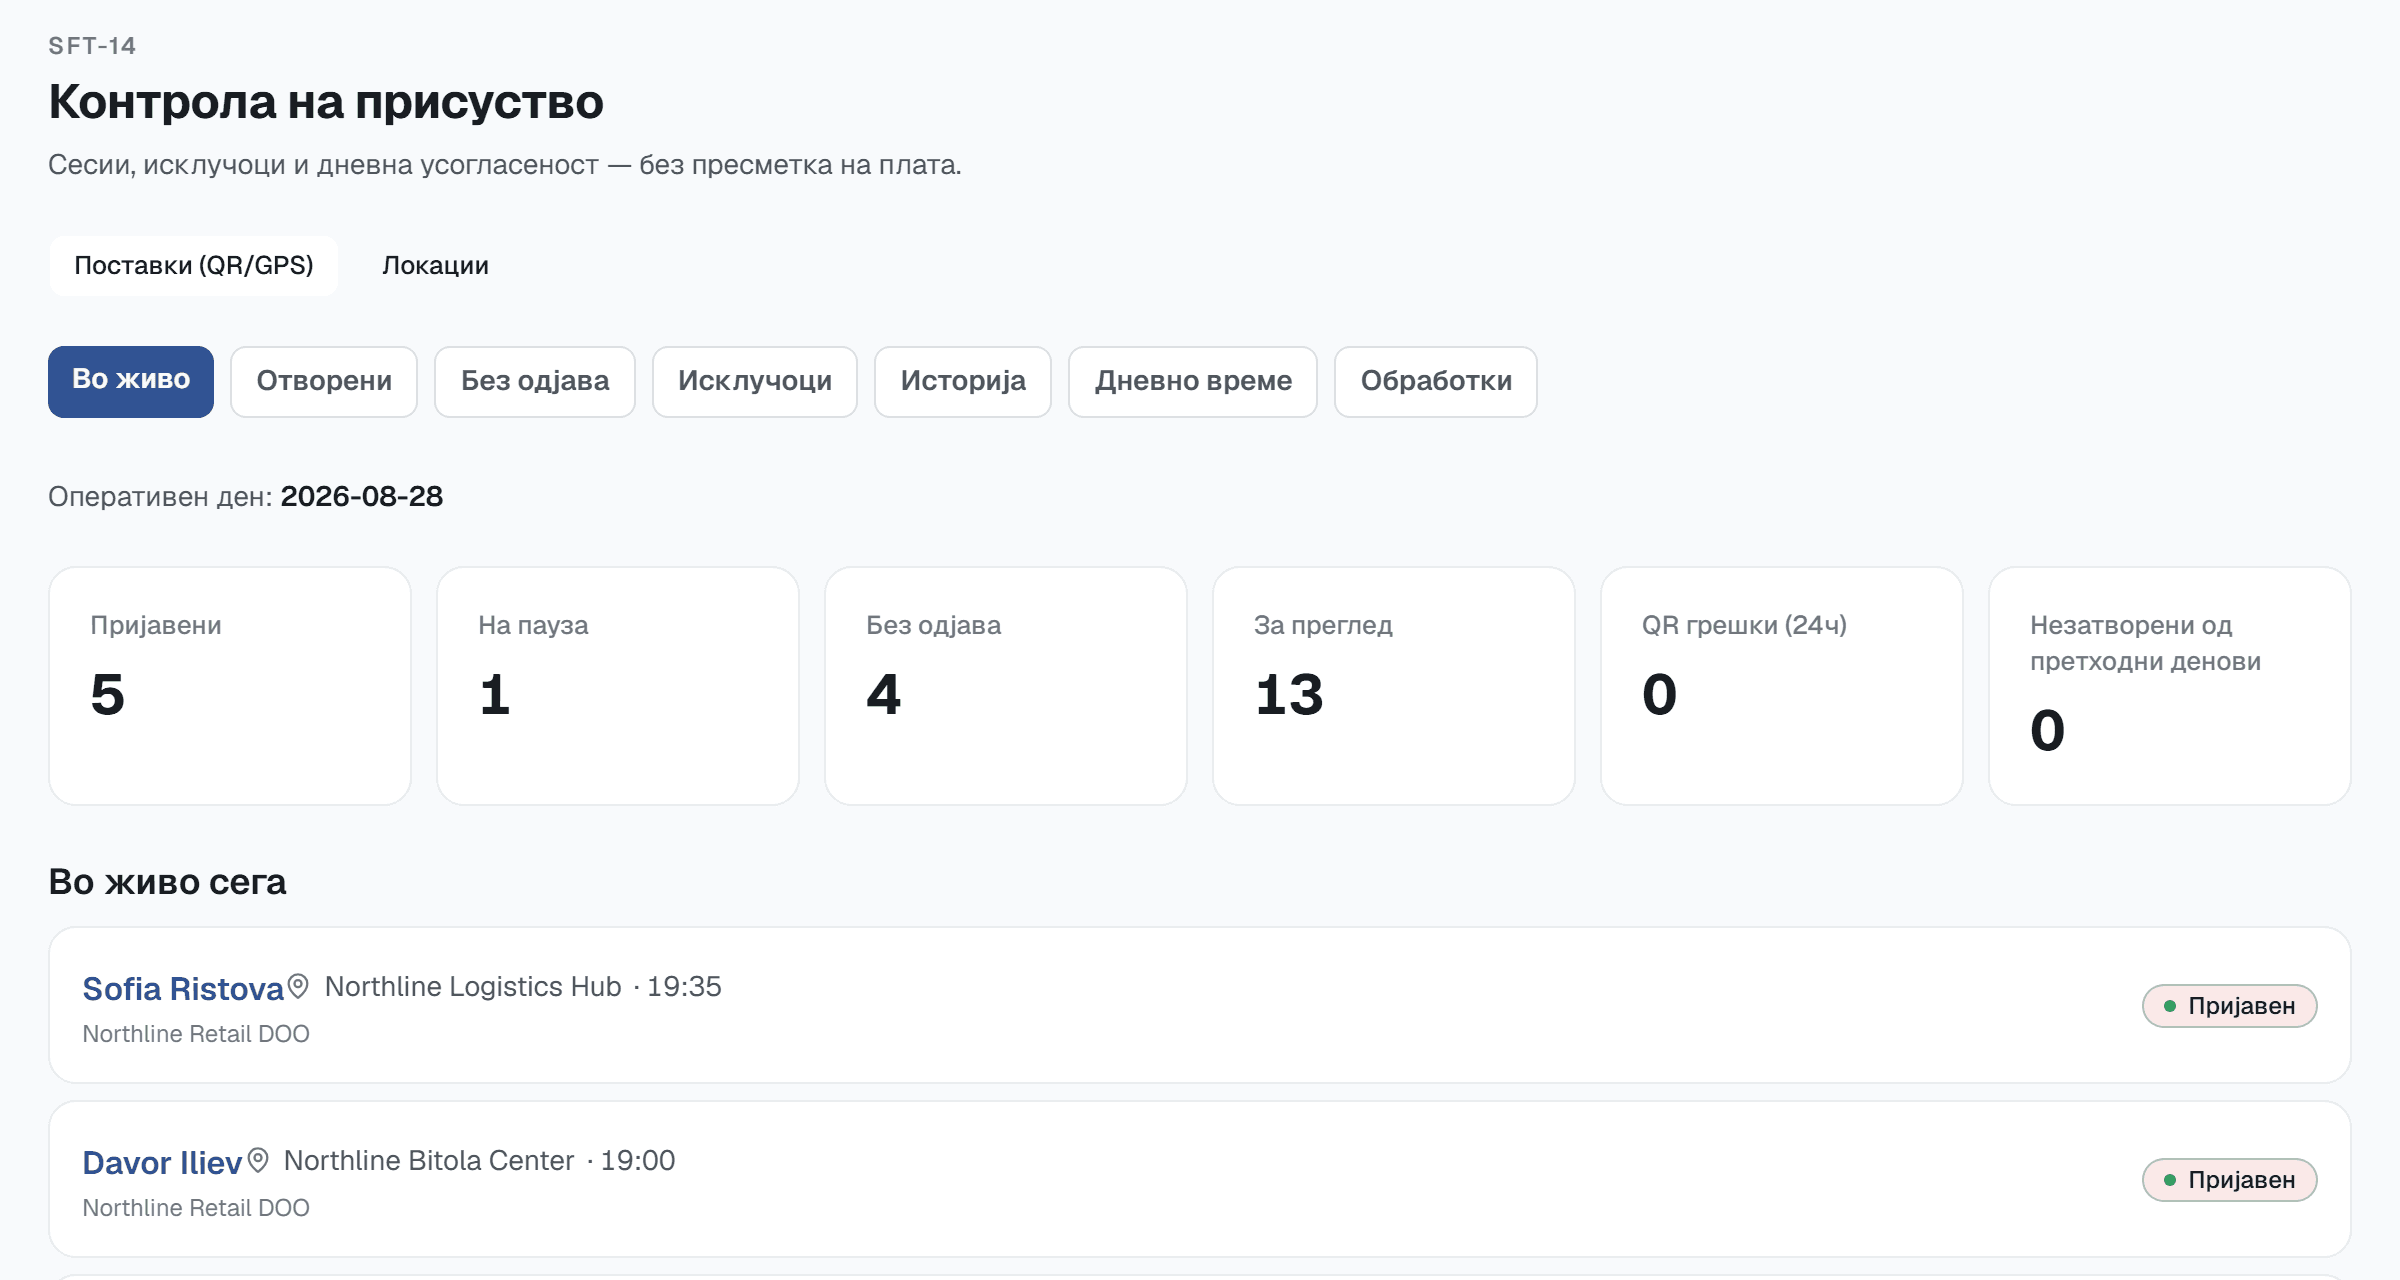Click the 19:35 check-in time
The width and height of the screenshot is (2400, 1280).
(x=684, y=987)
